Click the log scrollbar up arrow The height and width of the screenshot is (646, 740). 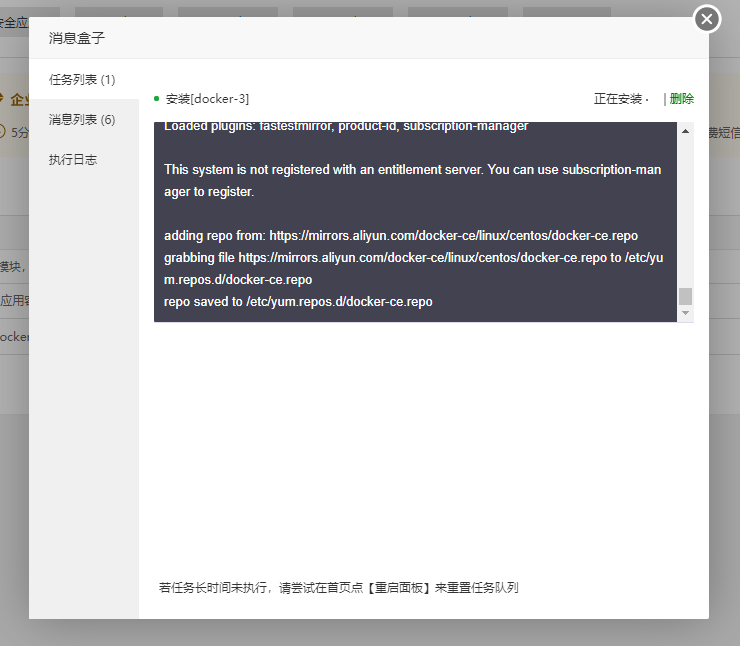tap(685, 131)
